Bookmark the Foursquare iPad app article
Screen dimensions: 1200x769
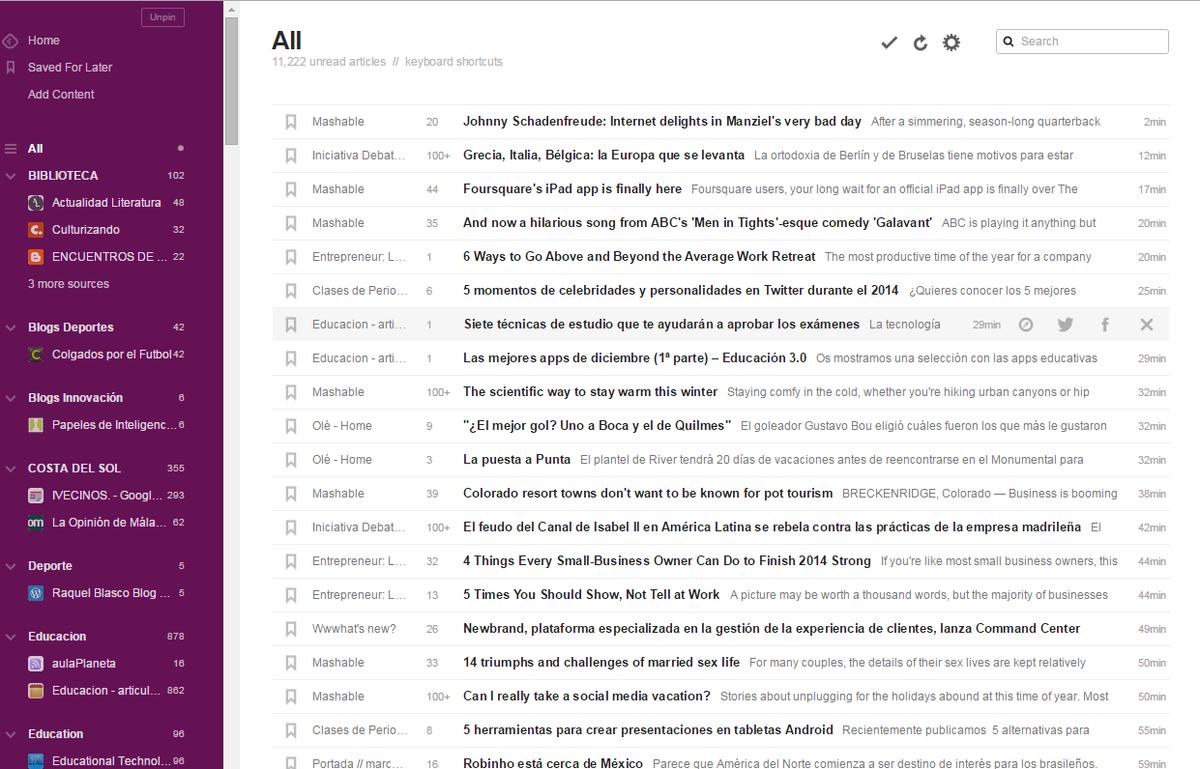coord(291,189)
